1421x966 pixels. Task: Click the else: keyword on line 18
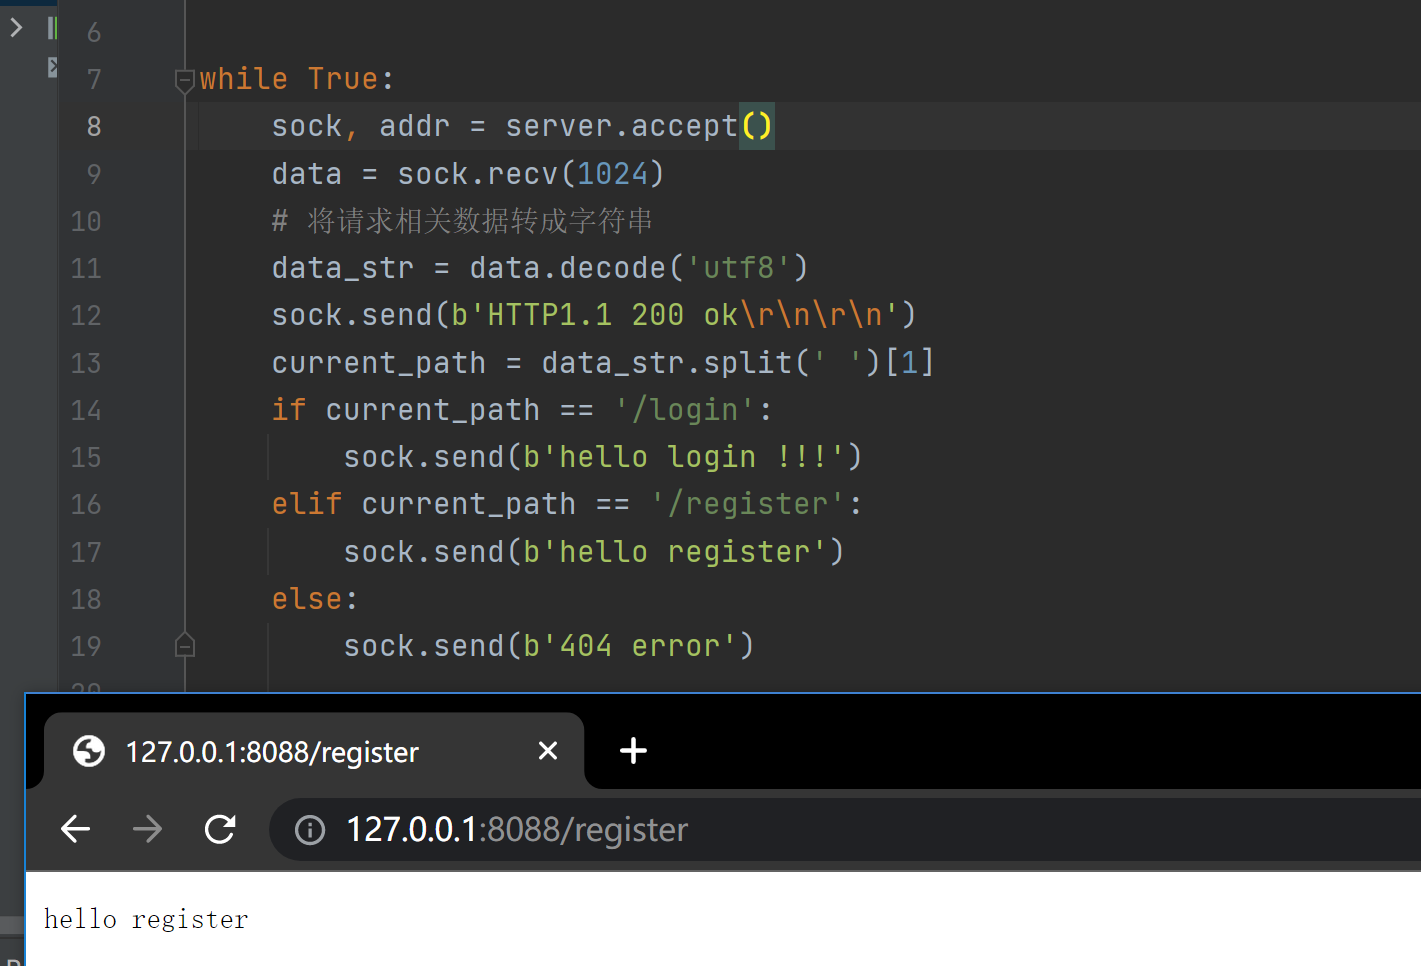[x=314, y=599]
